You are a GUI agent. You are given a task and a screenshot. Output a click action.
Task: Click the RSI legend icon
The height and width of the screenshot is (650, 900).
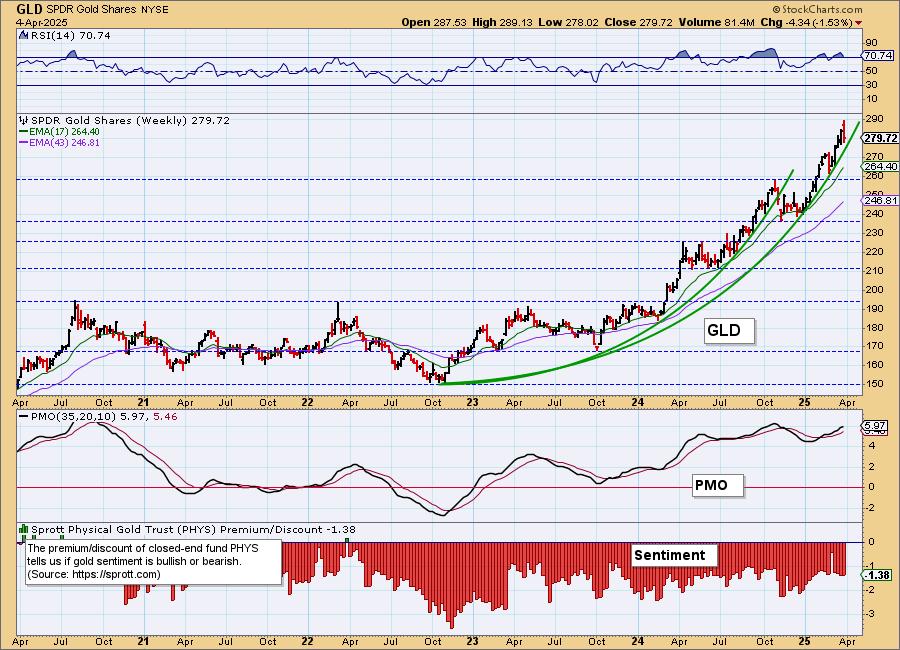pyautogui.click(x=24, y=36)
